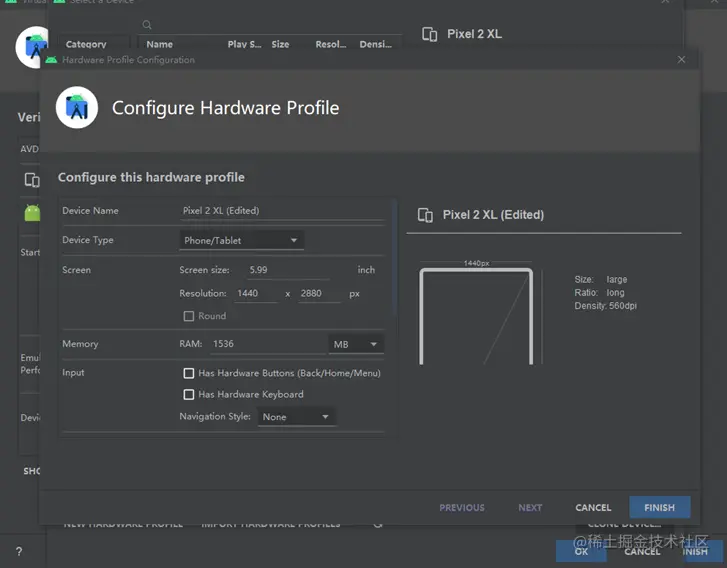727x568 pixels.
Task: Click the help question mark icon
Action: click(x=19, y=551)
